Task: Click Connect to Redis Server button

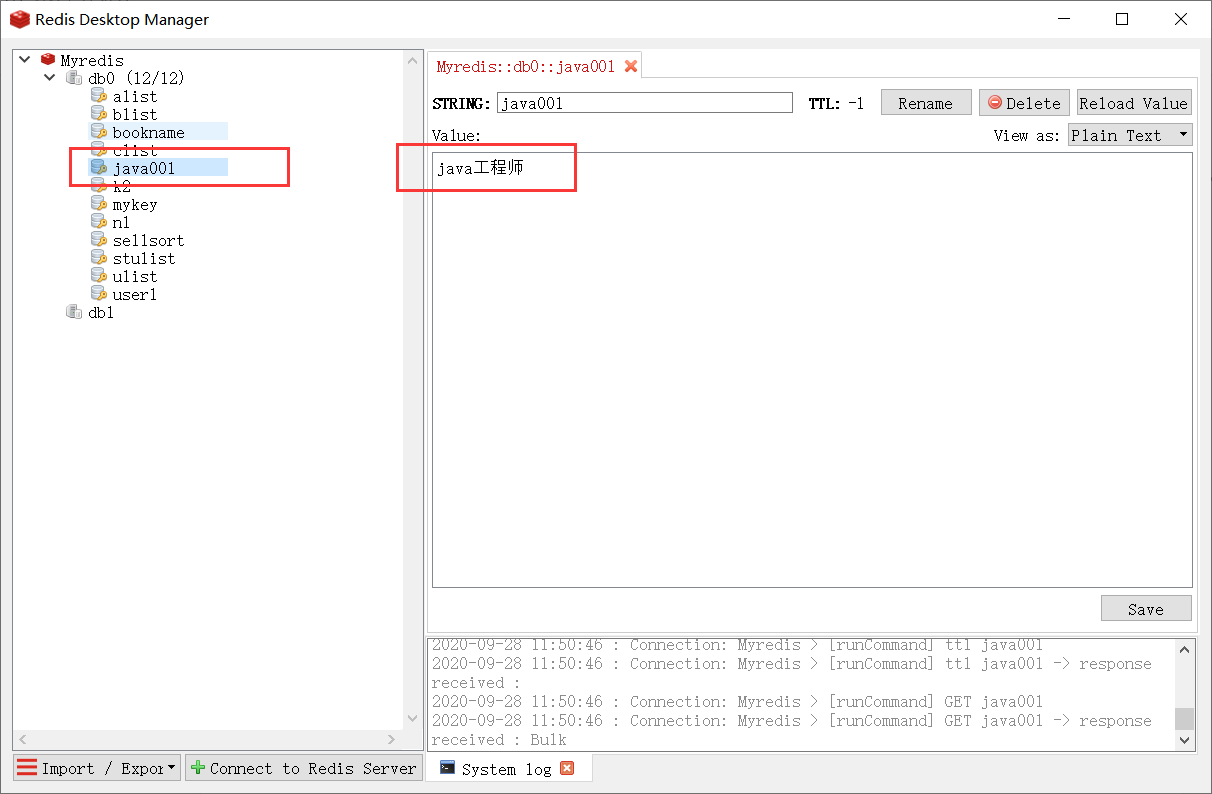Action: pyautogui.click(x=304, y=768)
